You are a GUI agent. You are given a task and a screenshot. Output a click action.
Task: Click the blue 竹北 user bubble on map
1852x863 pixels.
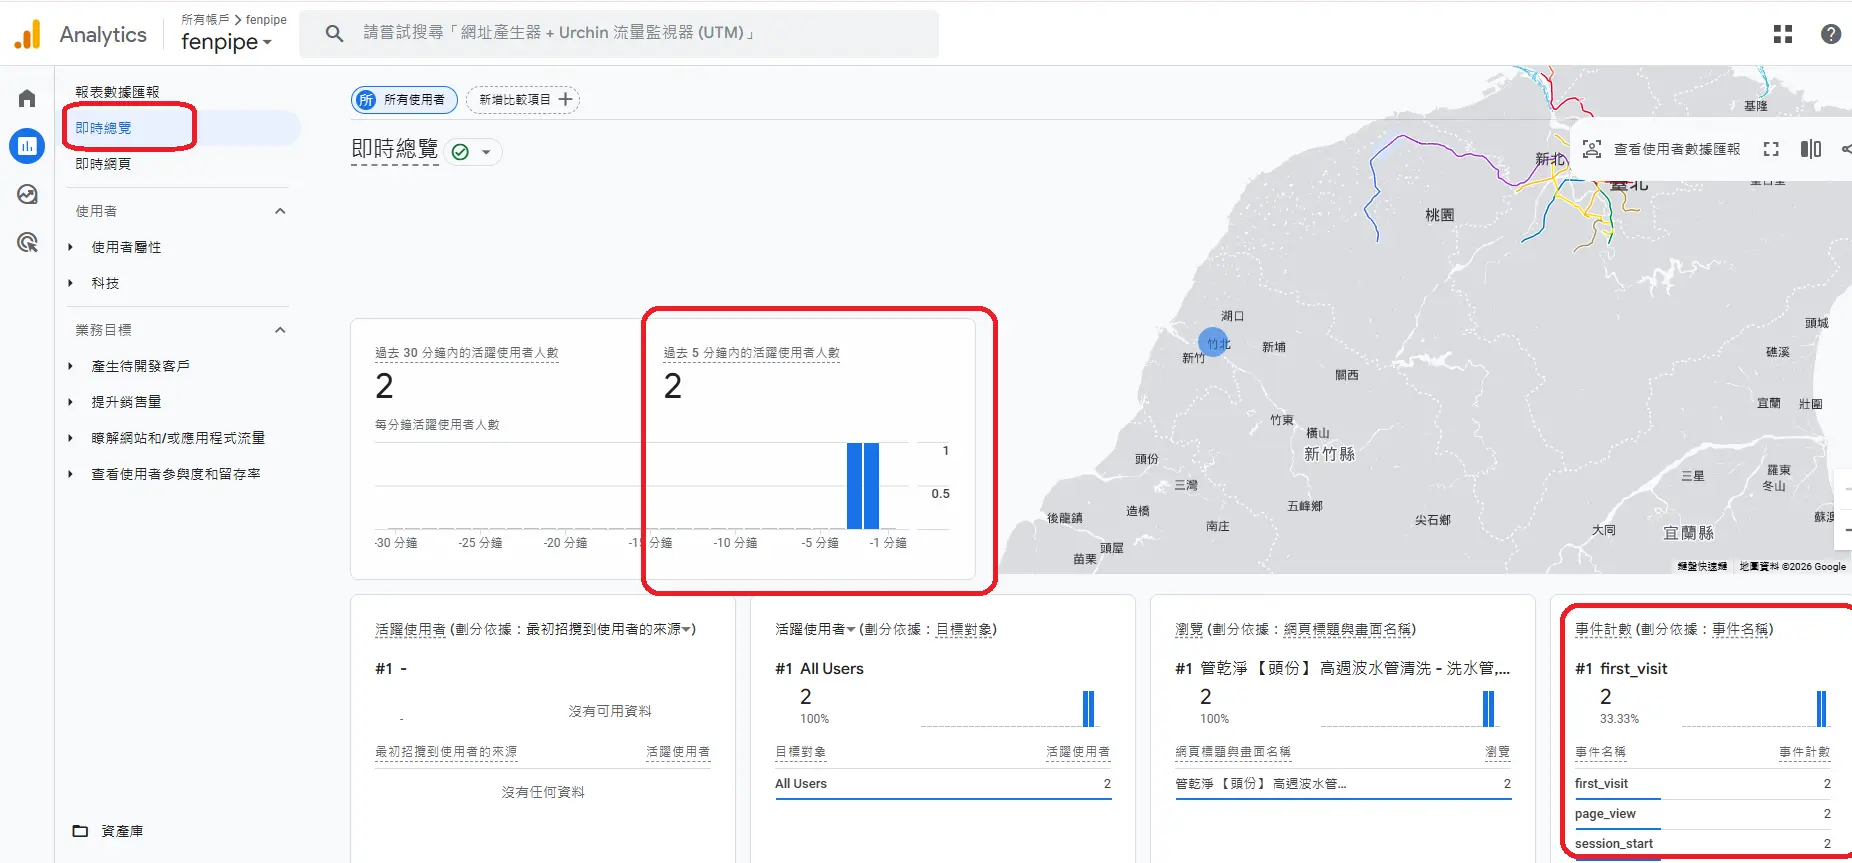coord(1213,343)
